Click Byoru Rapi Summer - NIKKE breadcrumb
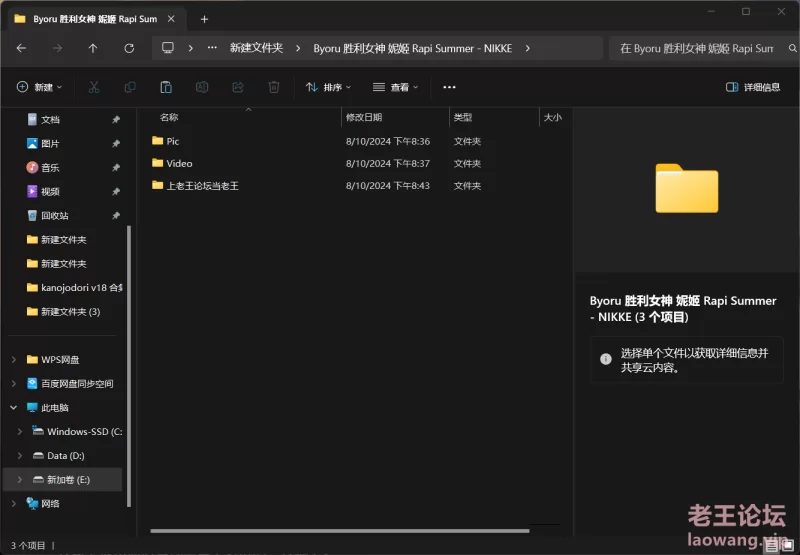Screen dimensions: 800x555 click(413, 48)
